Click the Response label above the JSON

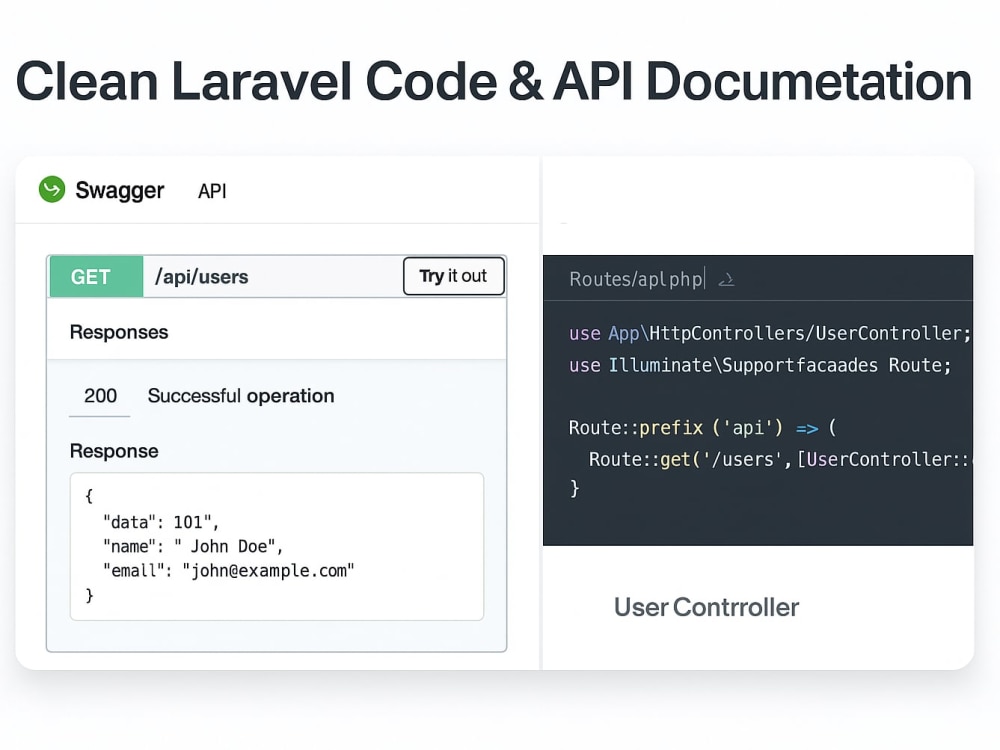pos(114,451)
